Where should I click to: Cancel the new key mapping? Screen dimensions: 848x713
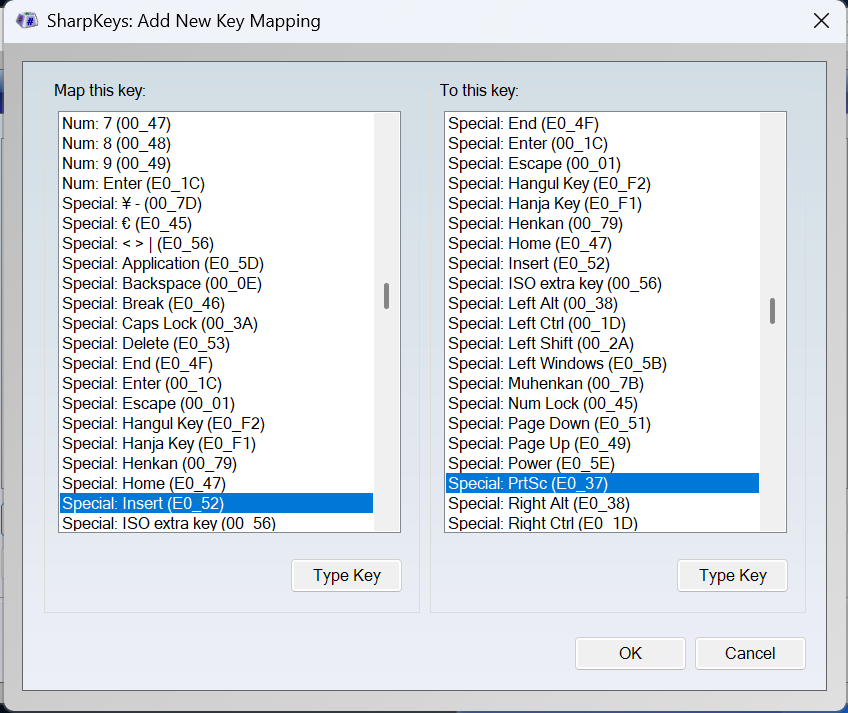tap(750, 653)
